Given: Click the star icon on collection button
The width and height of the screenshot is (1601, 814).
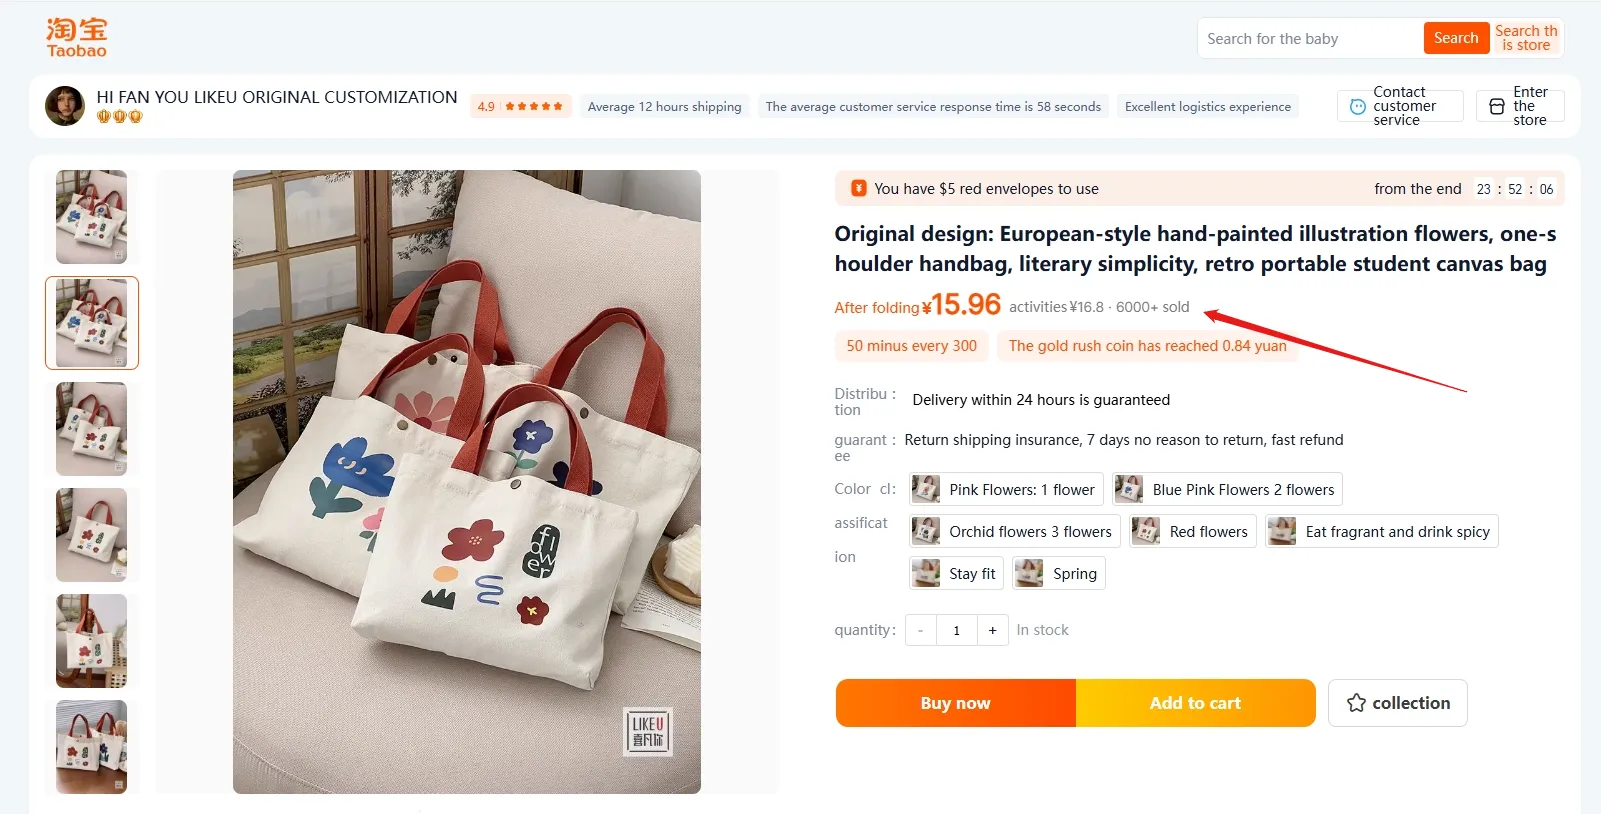Looking at the screenshot, I should coord(1356,703).
